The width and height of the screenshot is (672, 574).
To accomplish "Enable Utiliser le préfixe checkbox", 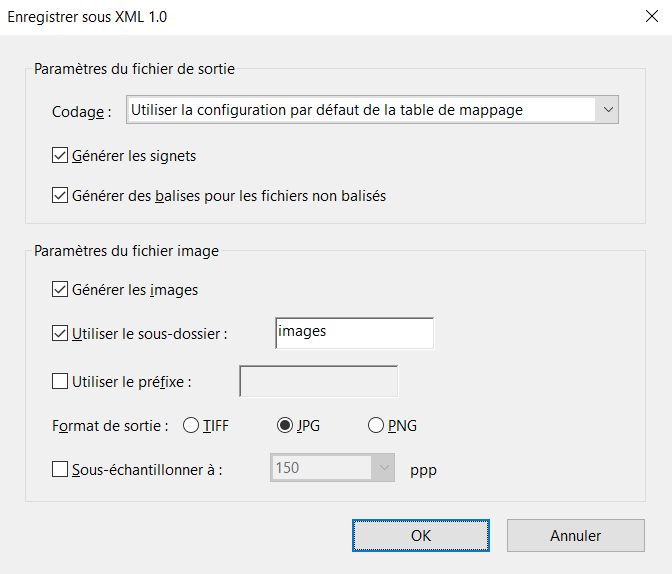I will (60, 381).
